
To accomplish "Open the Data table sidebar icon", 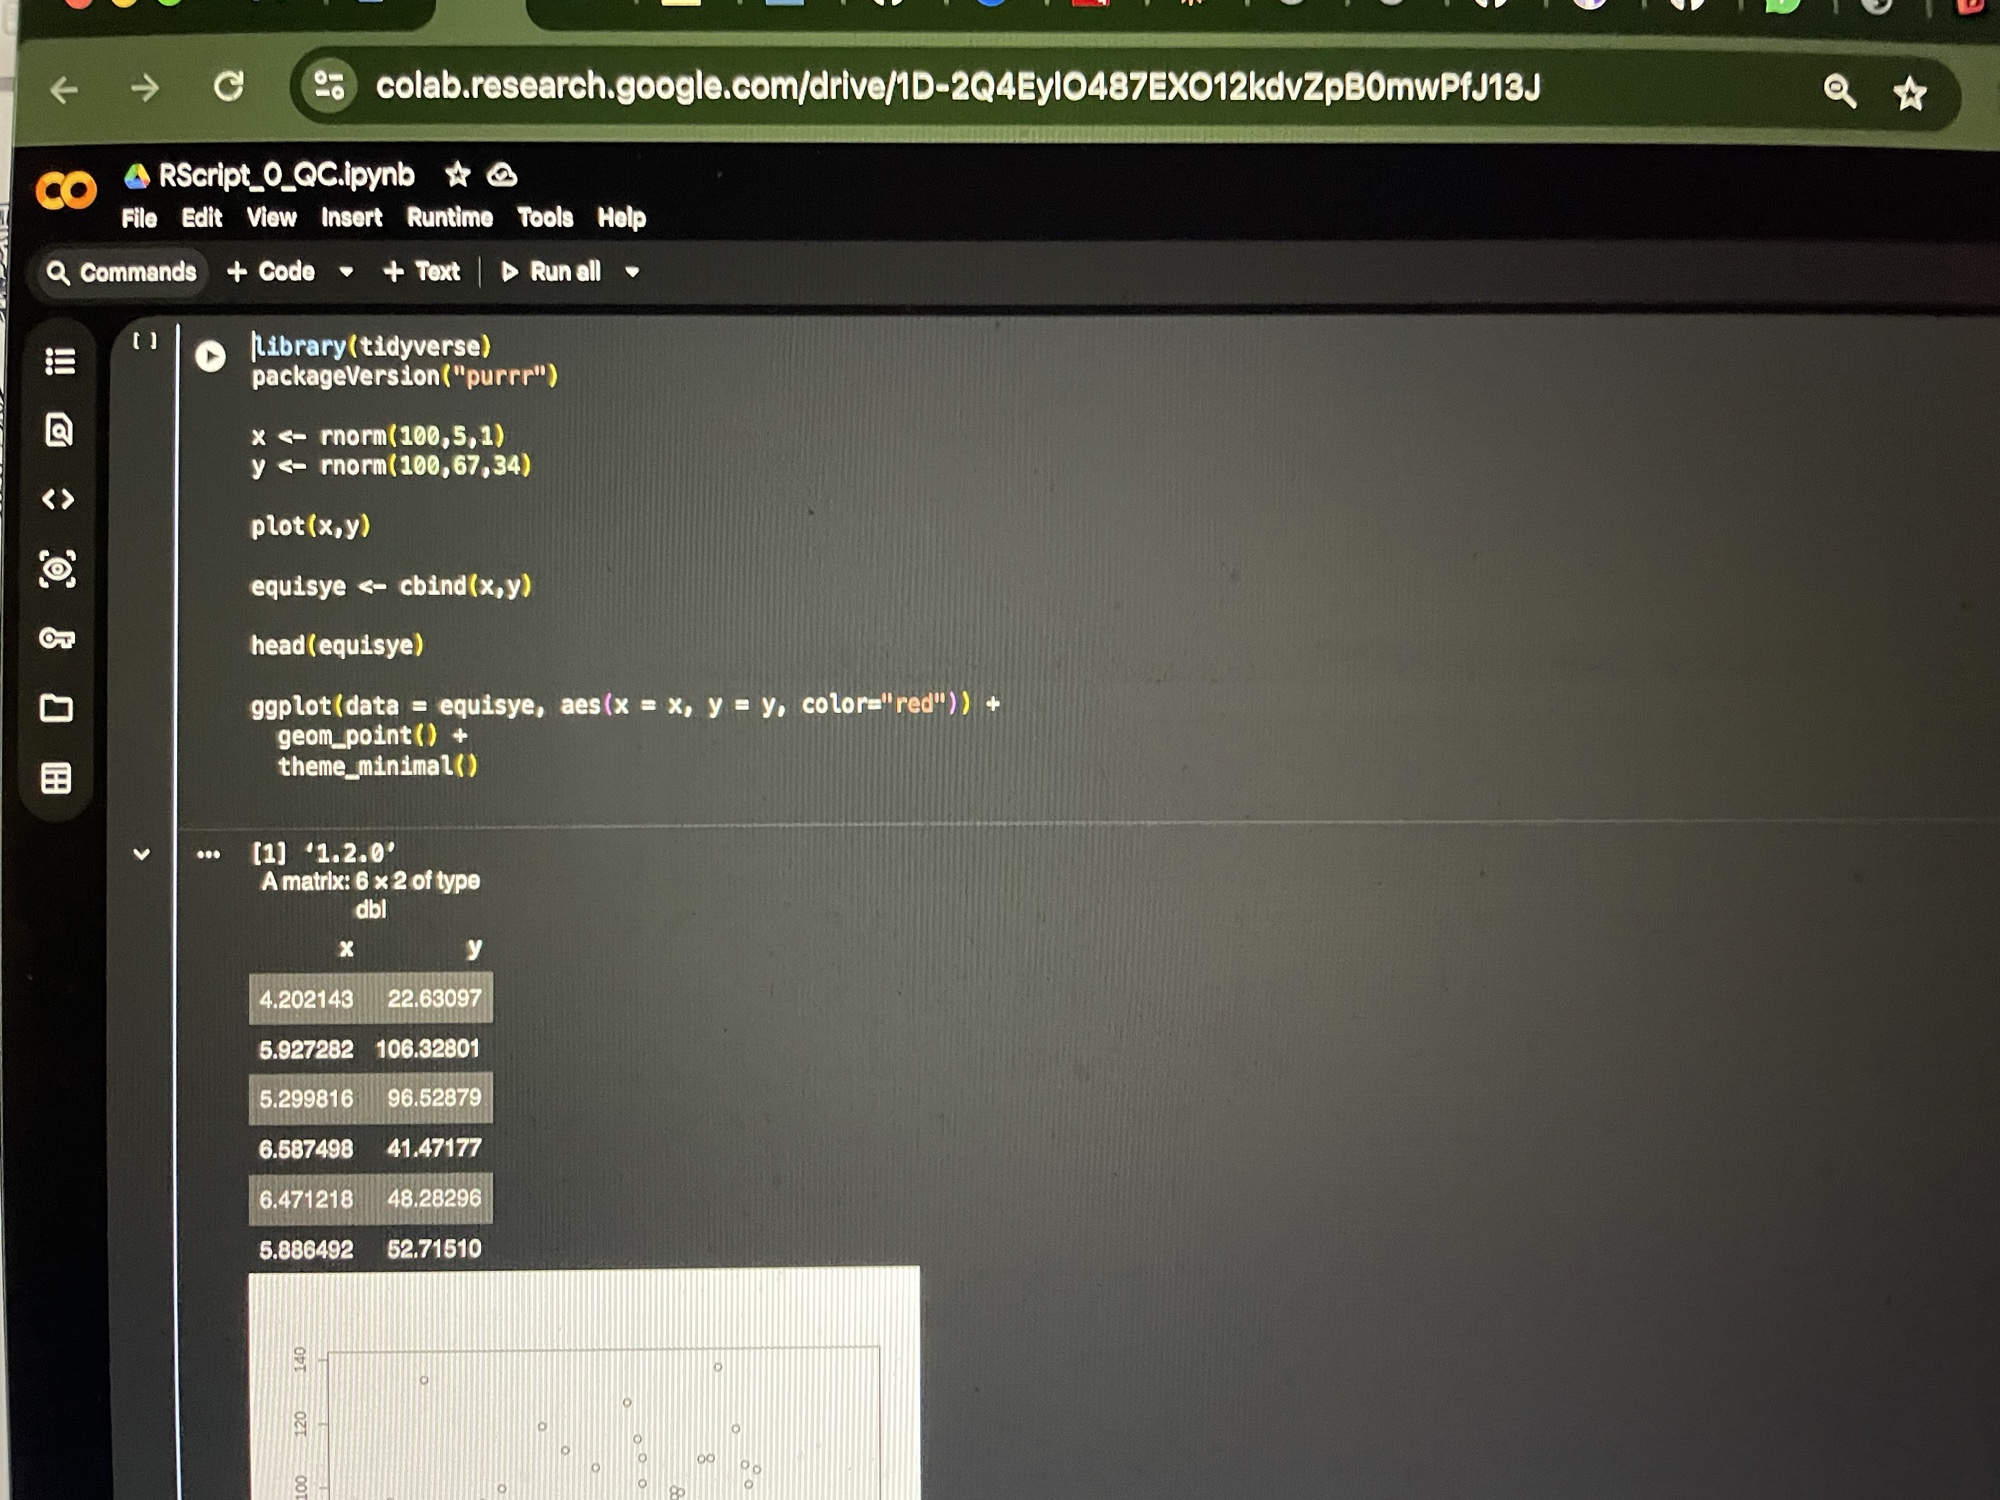I will (56, 778).
